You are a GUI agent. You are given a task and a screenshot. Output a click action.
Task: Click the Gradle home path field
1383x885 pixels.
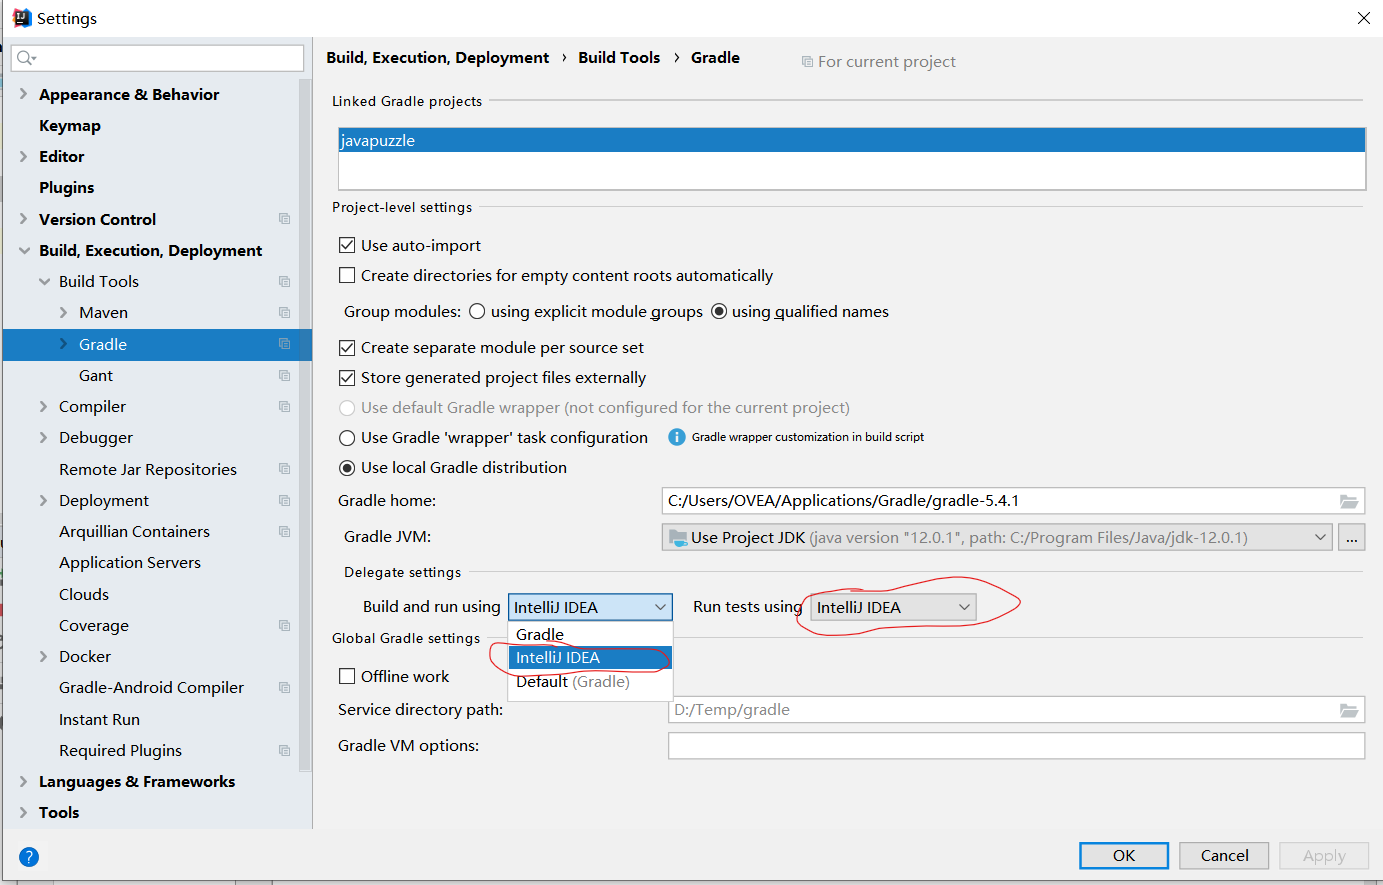[1013, 501]
